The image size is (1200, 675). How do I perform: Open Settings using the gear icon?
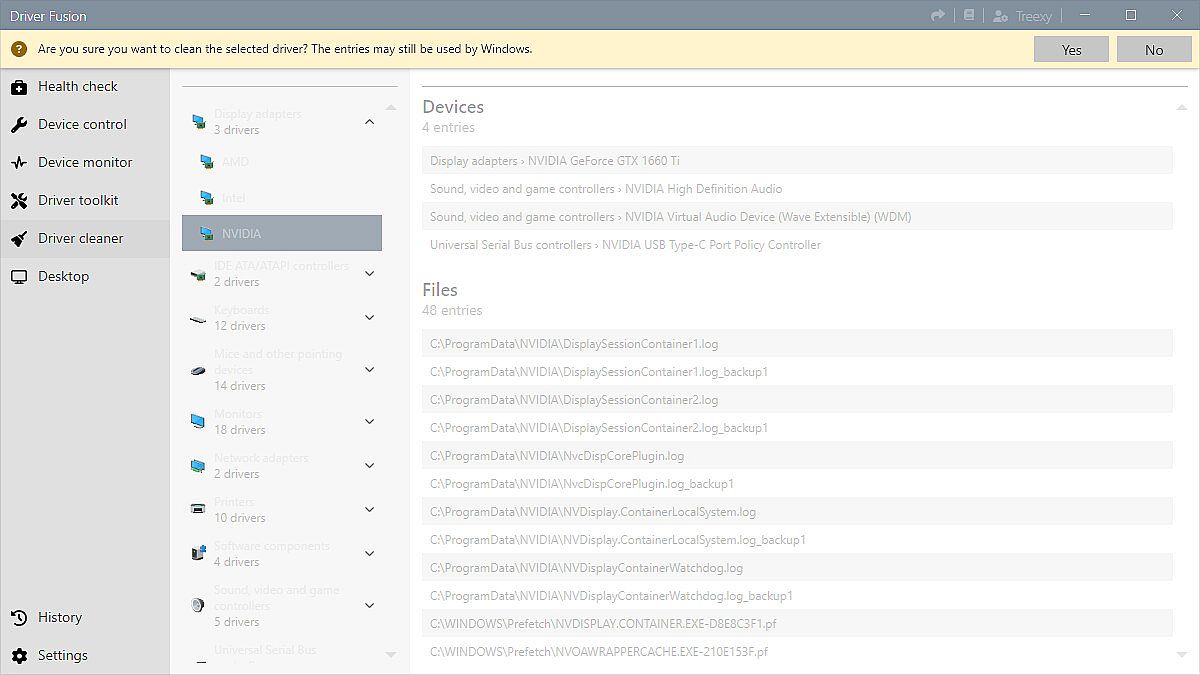pyautogui.click(x=19, y=656)
